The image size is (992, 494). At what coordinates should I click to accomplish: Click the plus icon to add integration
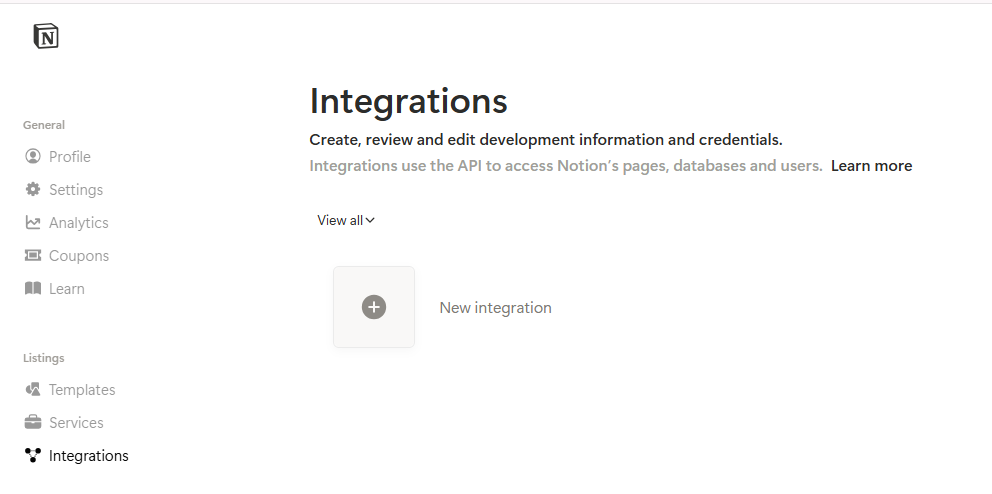(374, 307)
